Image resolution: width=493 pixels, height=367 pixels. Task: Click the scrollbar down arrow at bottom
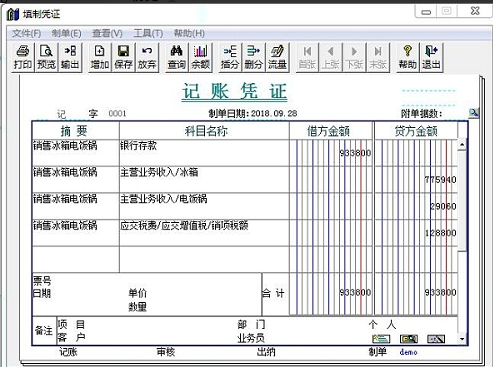point(462,339)
